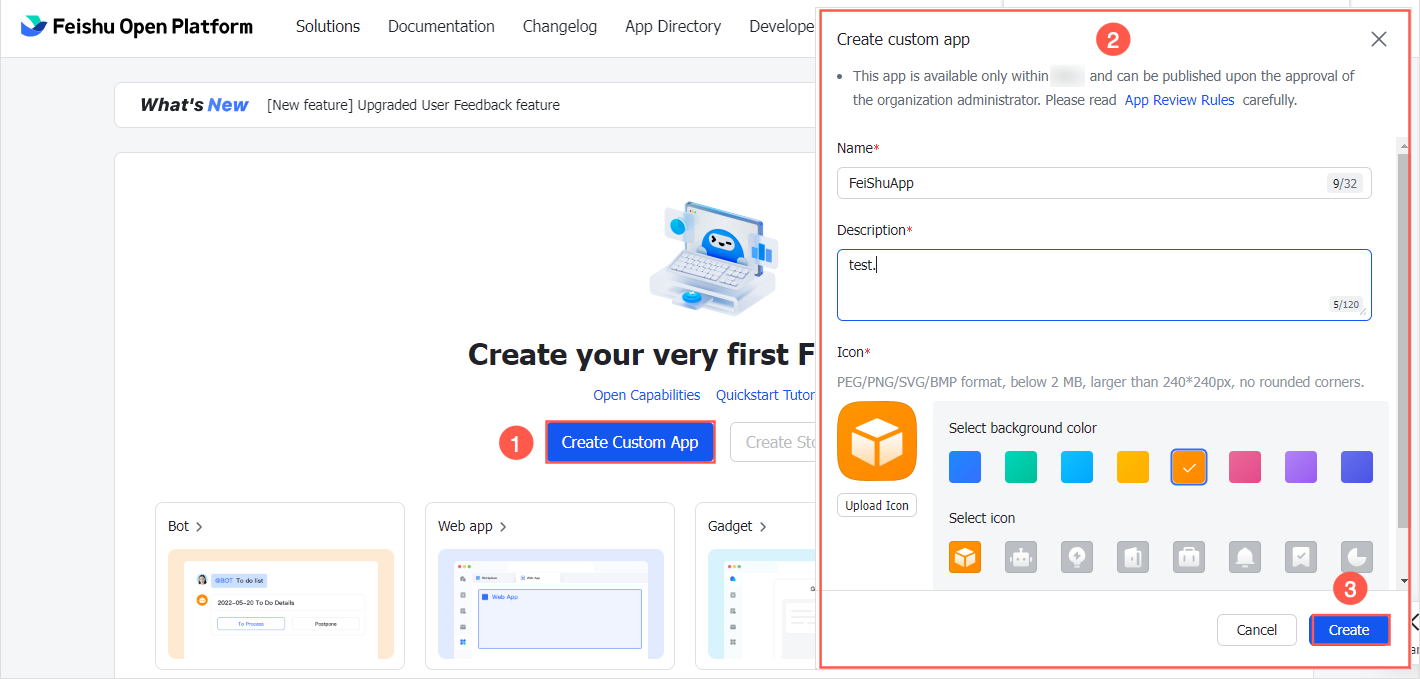
Task: Open the Solutions menu
Action: (328, 27)
